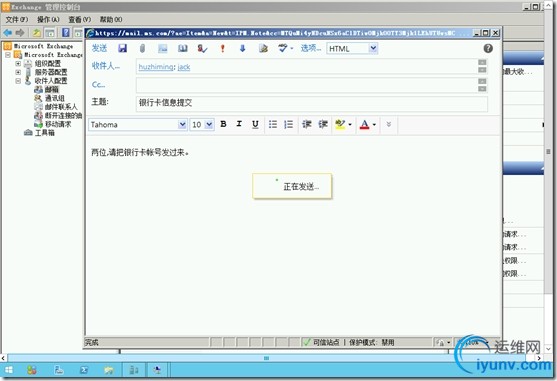Open the 操作(A) menu in Exchange console
Viewport: 557px width, 381px height.
pyautogui.click(x=48, y=20)
